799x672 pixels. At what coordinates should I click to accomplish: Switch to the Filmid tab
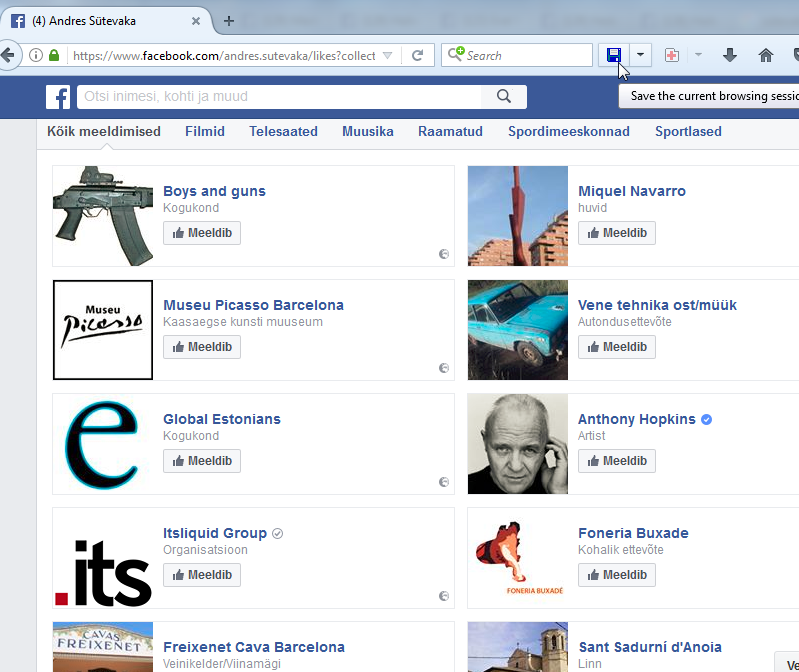[205, 131]
